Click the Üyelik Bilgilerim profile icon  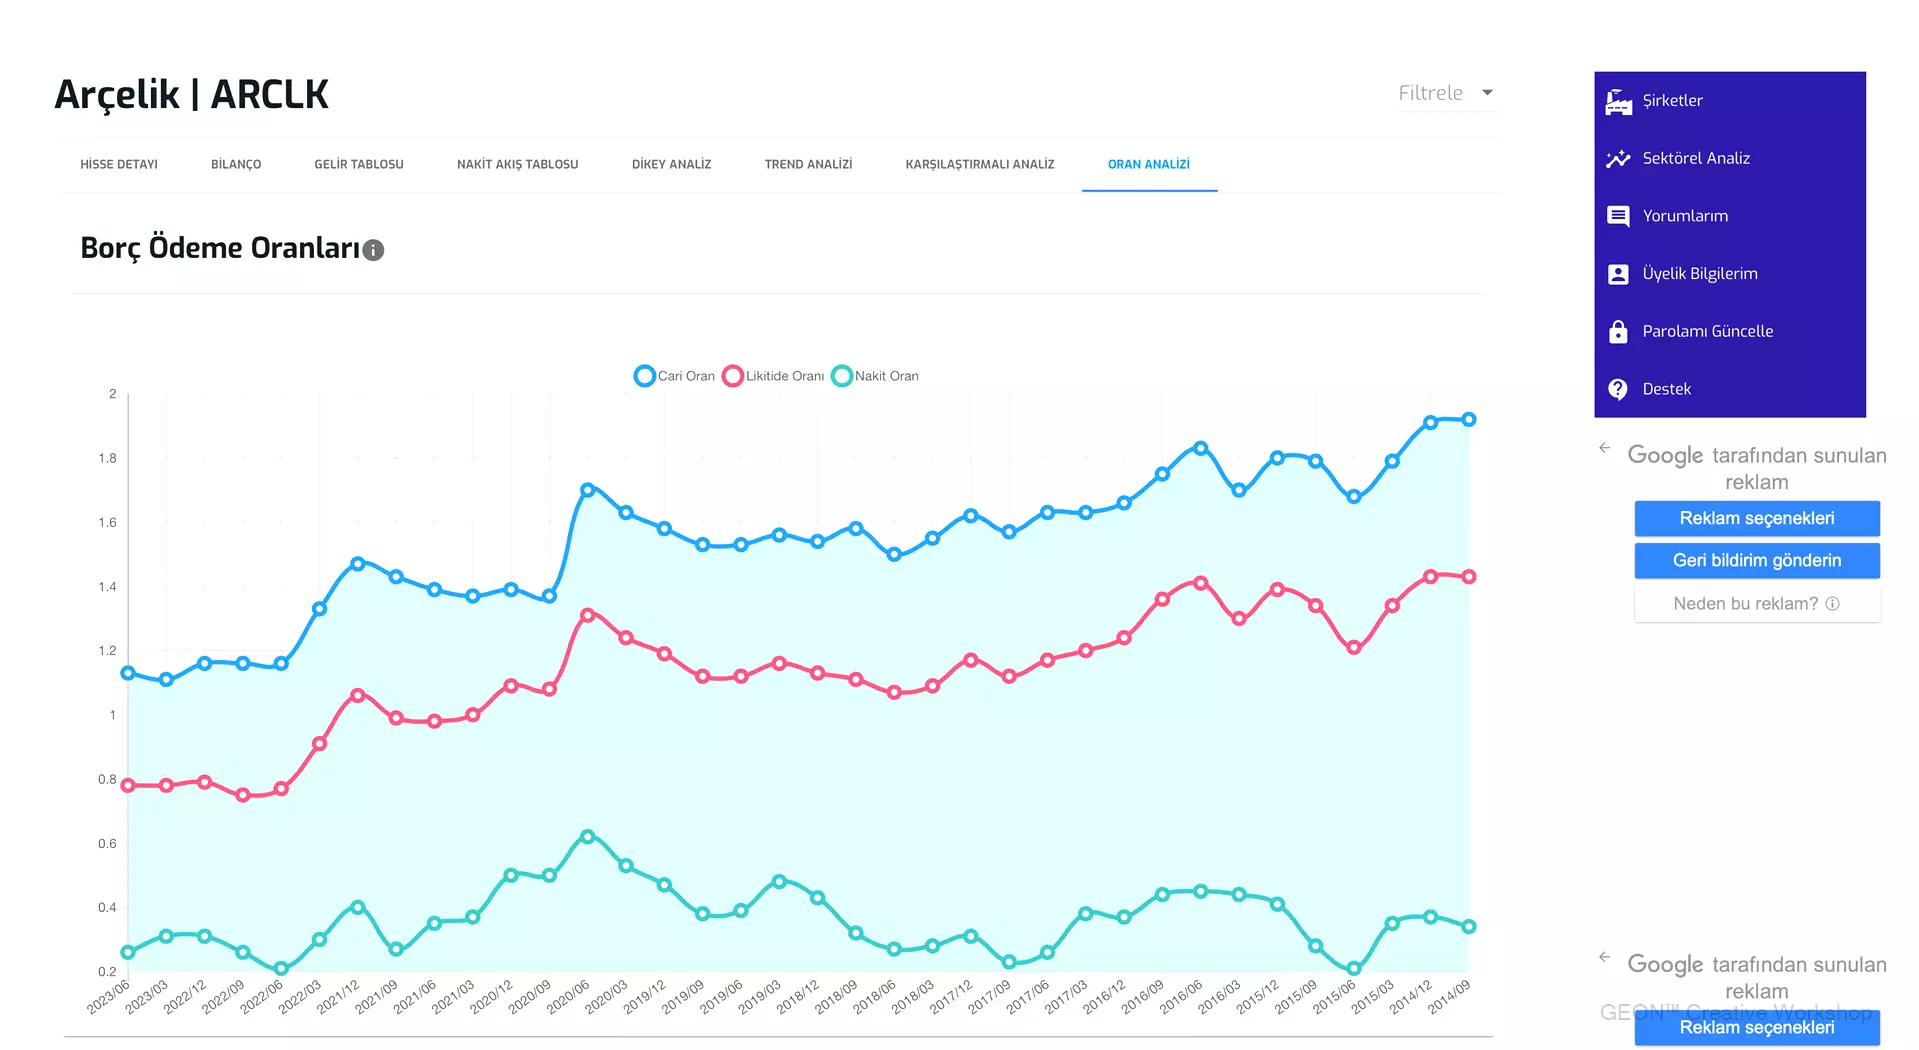[1618, 274]
